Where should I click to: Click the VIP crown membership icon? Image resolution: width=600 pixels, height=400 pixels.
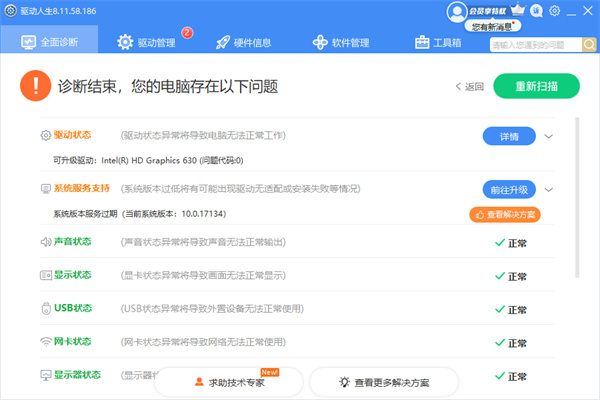(x=518, y=11)
